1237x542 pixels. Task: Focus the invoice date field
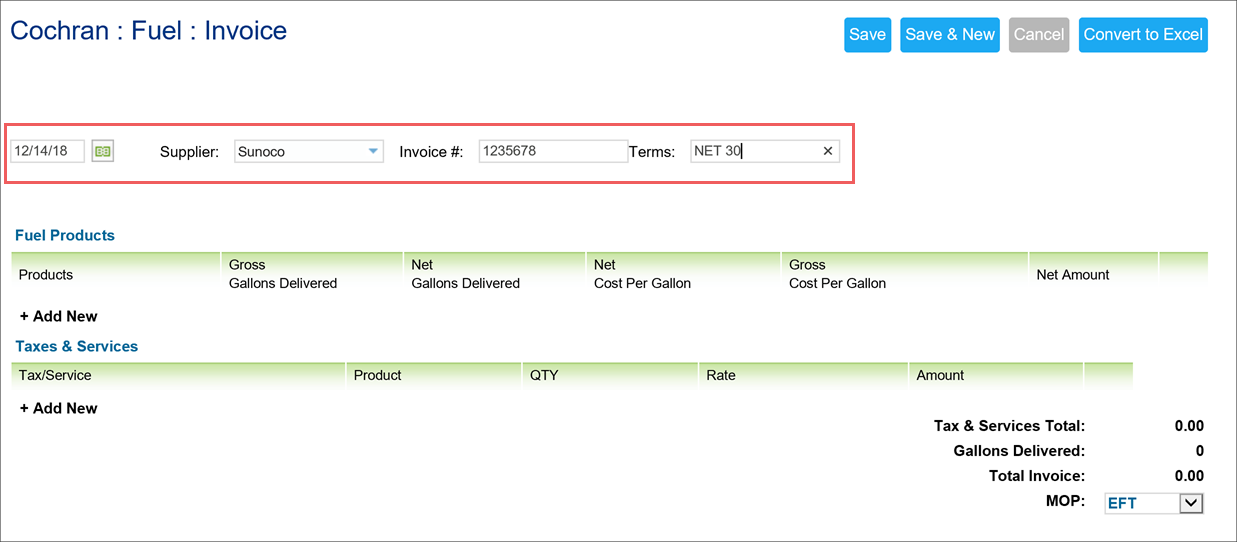(x=47, y=151)
